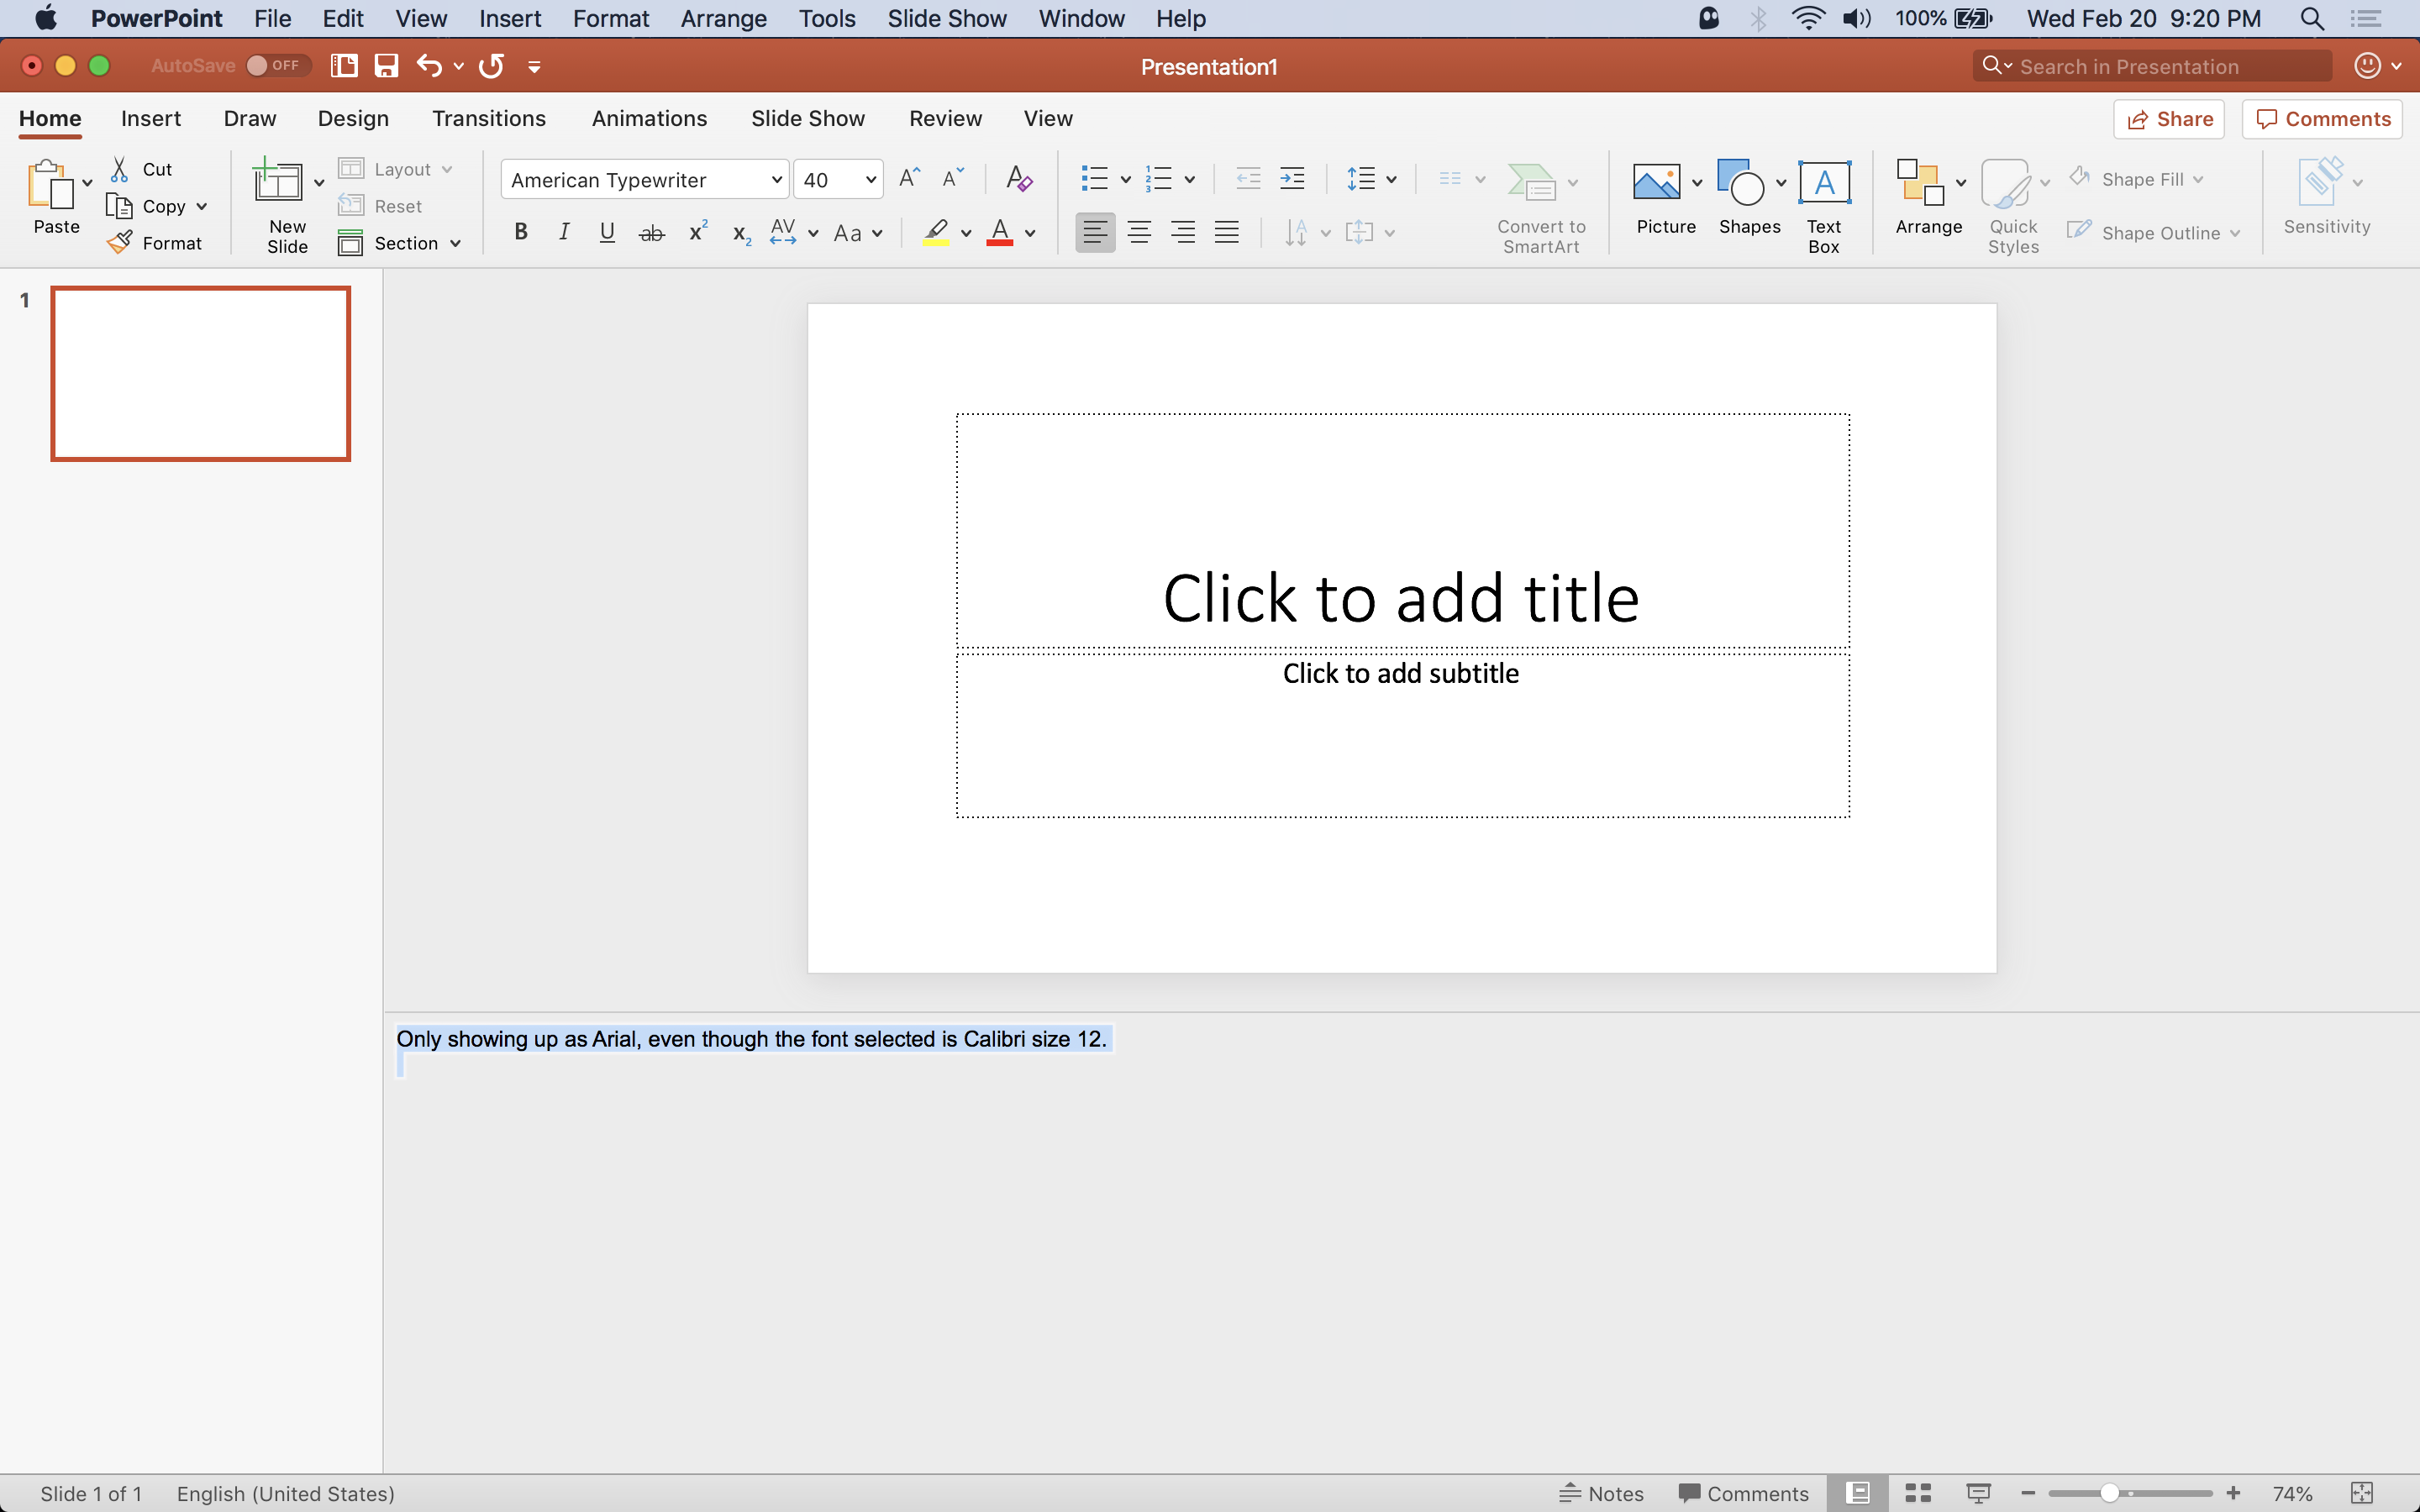Click the zoom slider handle
The image size is (2420, 1512).
pos(2109,1493)
